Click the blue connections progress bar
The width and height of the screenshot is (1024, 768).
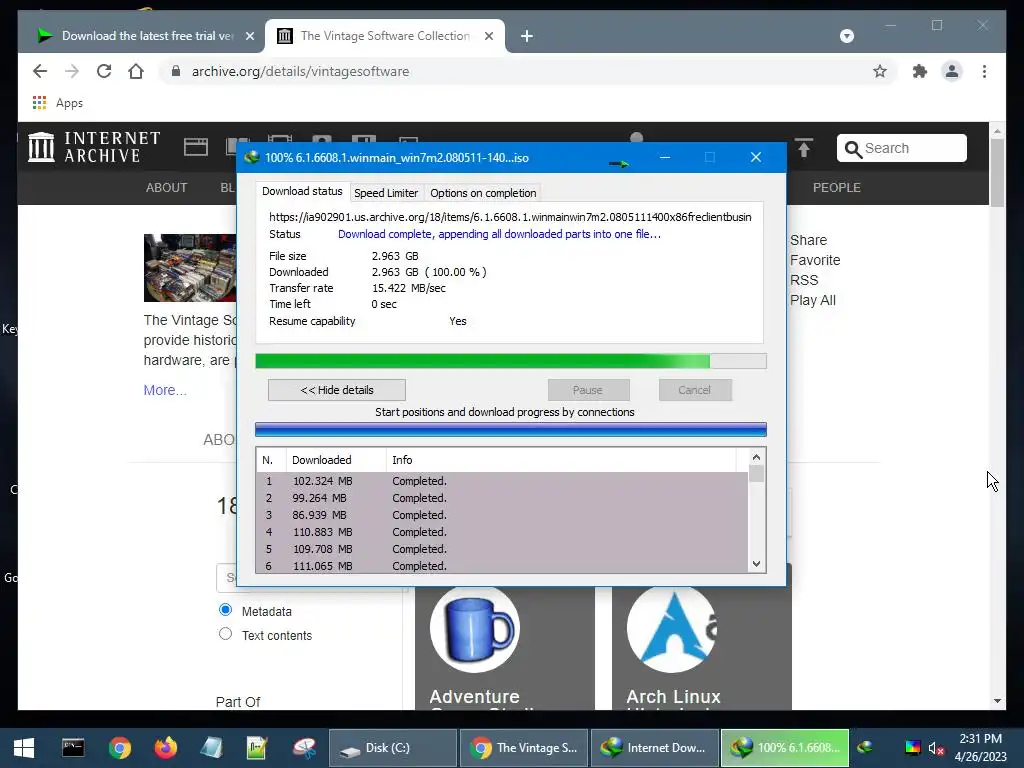click(x=511, y=429)
